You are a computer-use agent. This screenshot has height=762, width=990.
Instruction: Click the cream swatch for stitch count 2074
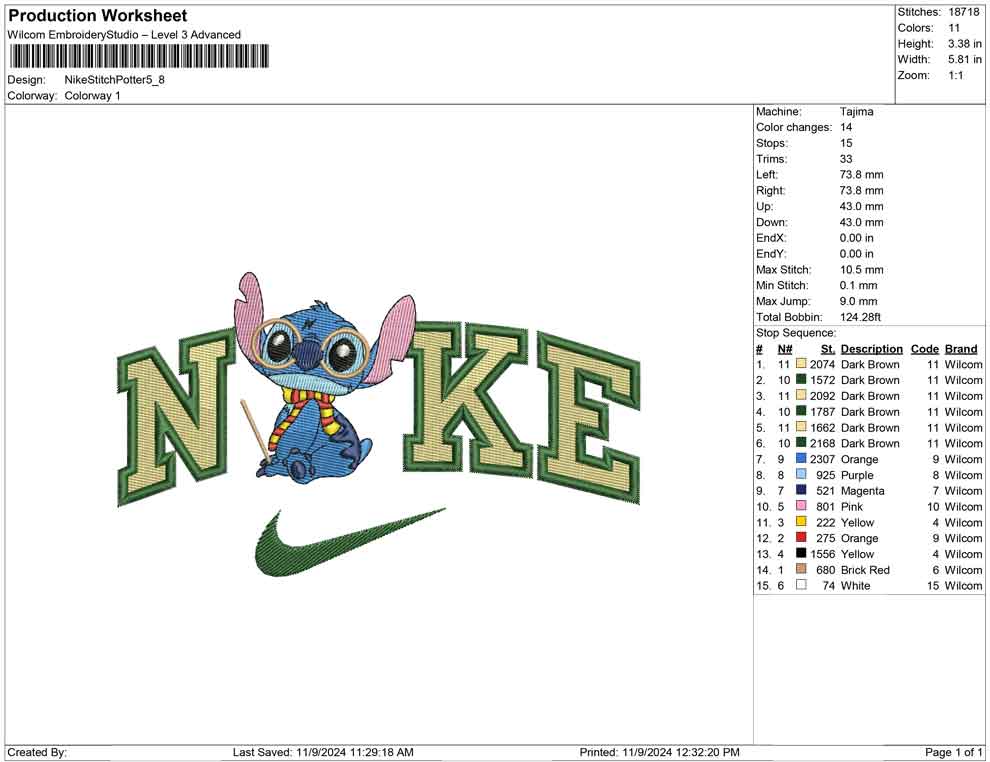click(x=801, y=364)
